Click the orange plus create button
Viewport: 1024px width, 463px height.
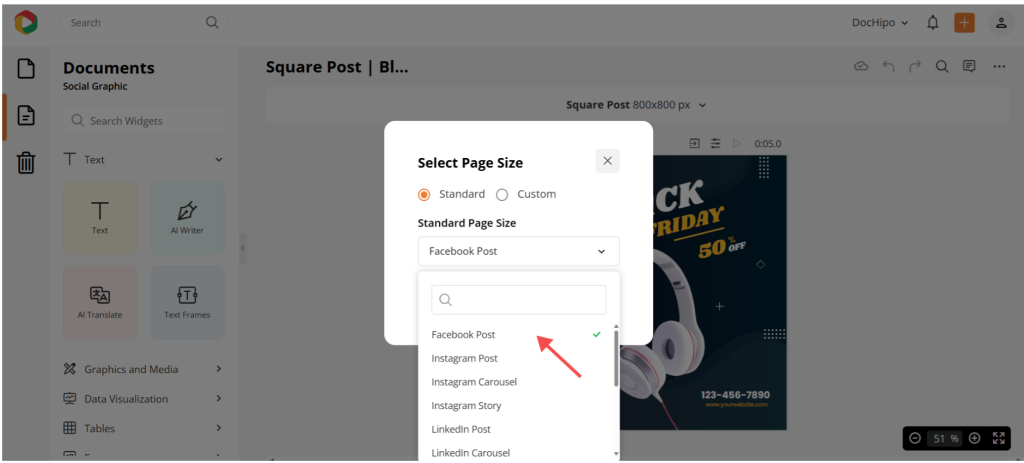pyautogui.click(x=964, y=23)
